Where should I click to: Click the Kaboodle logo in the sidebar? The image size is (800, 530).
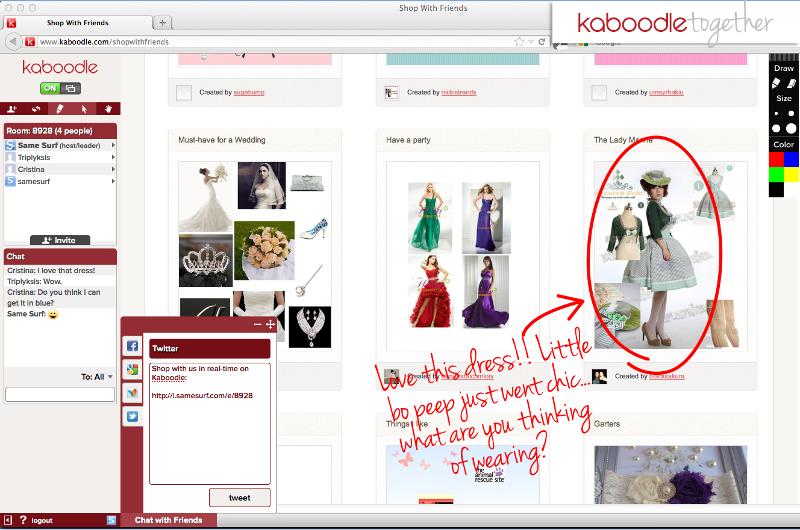[60, 67]
